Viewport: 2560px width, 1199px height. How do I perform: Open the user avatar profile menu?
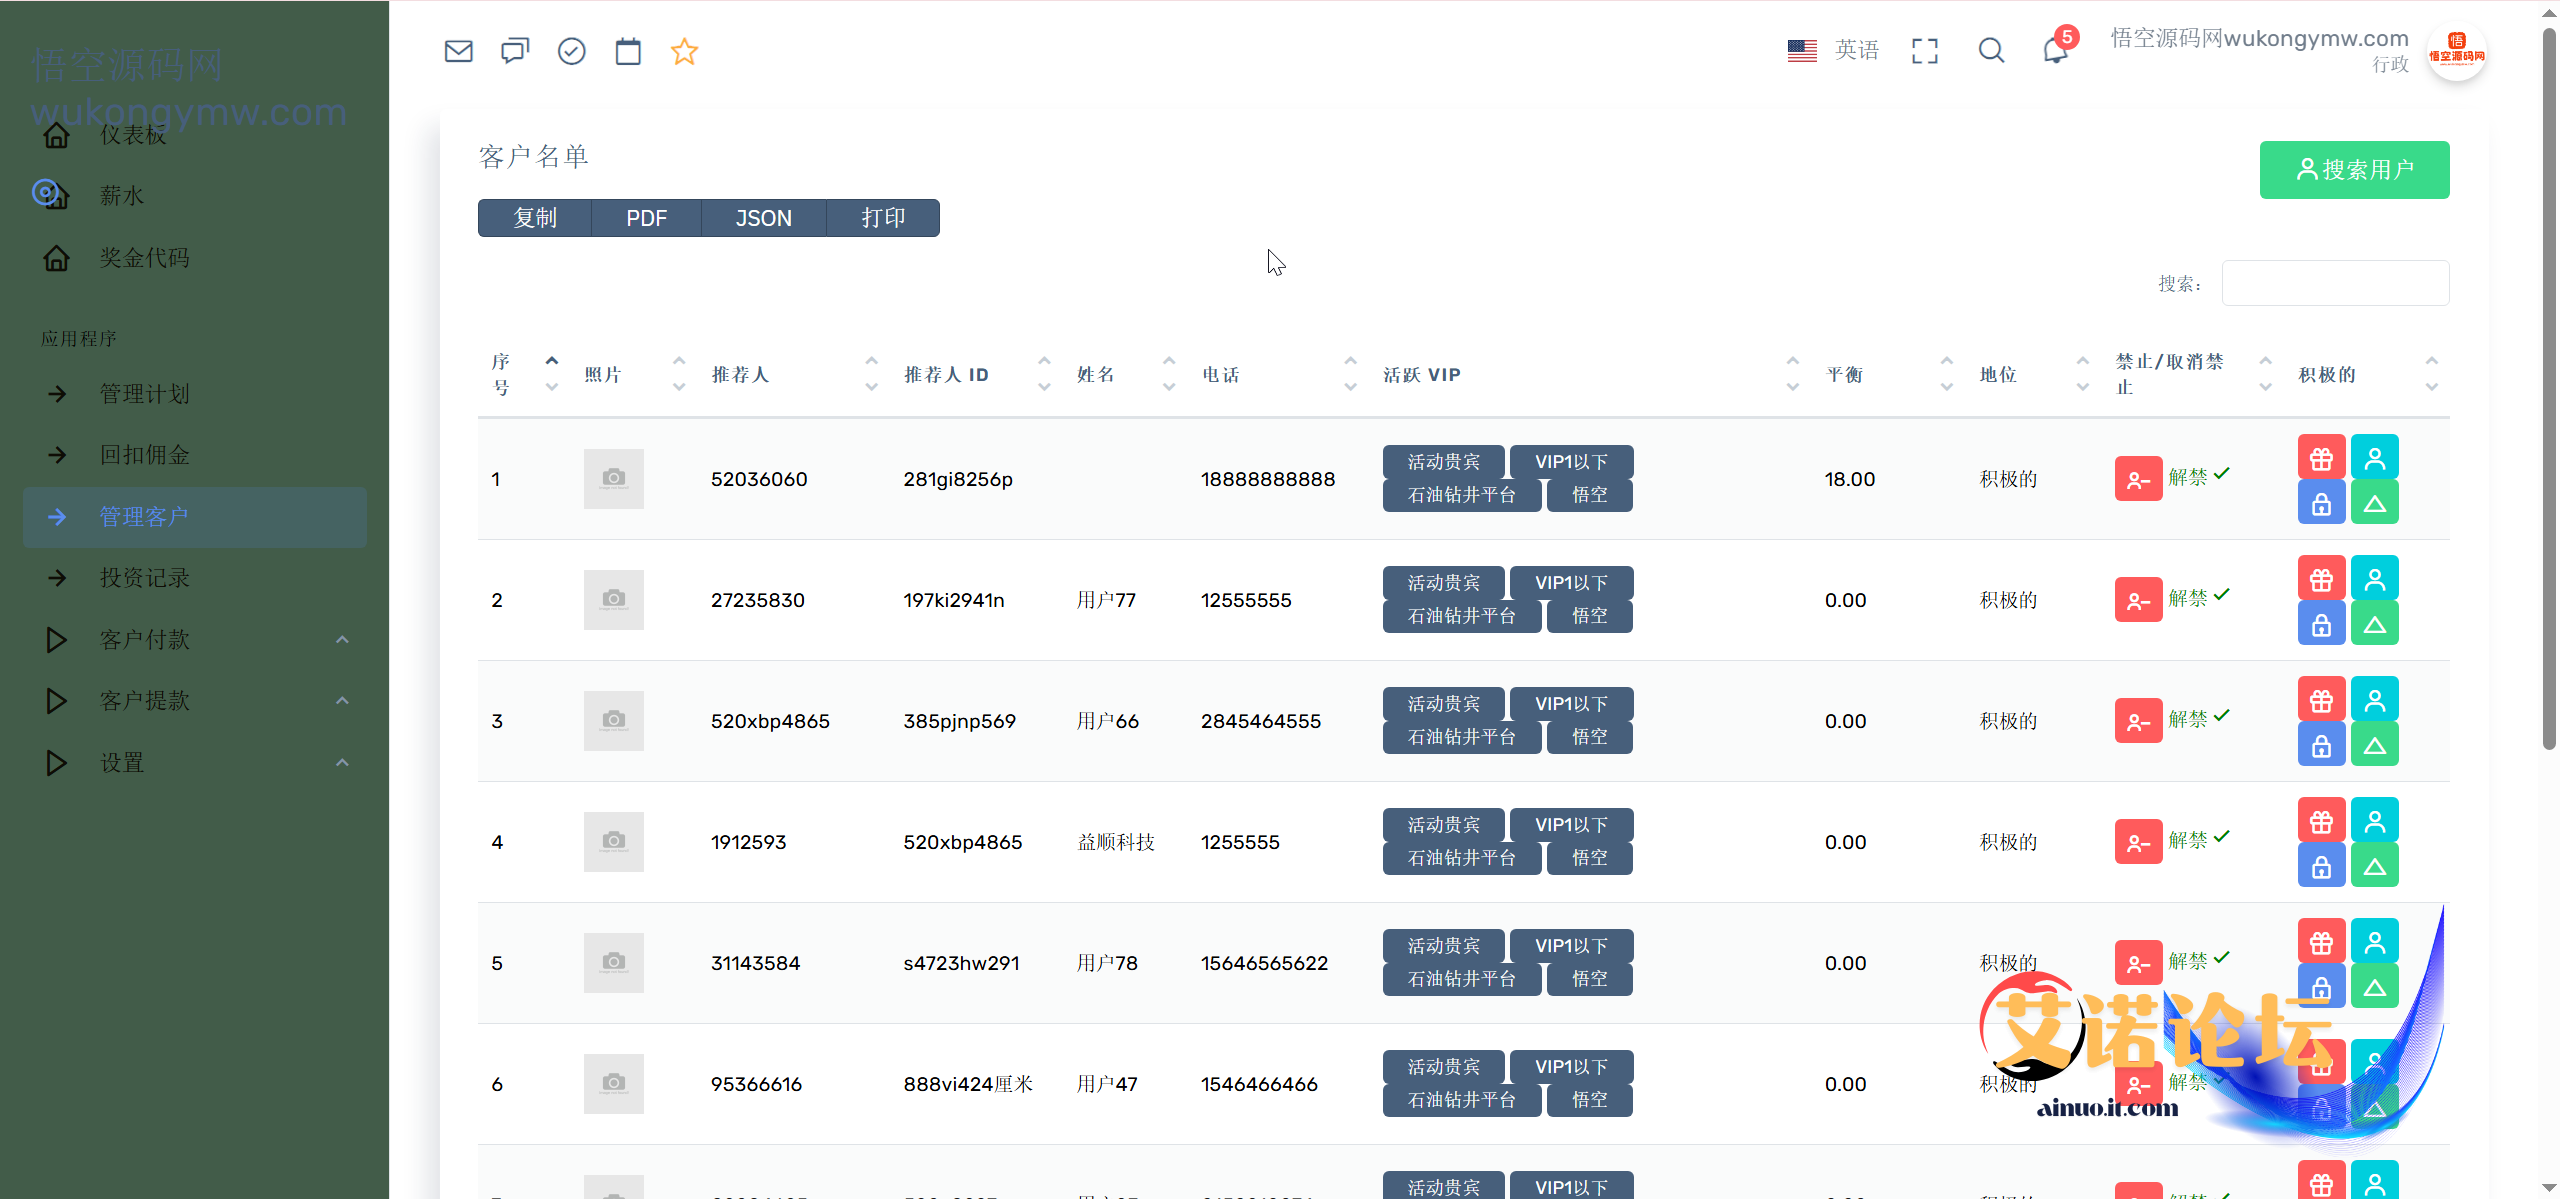click(x=2457, y=52)
